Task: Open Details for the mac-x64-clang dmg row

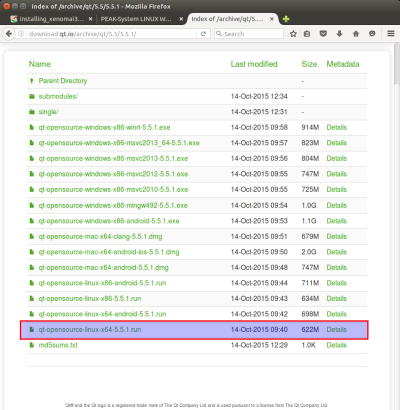Action: coord(337,236)
